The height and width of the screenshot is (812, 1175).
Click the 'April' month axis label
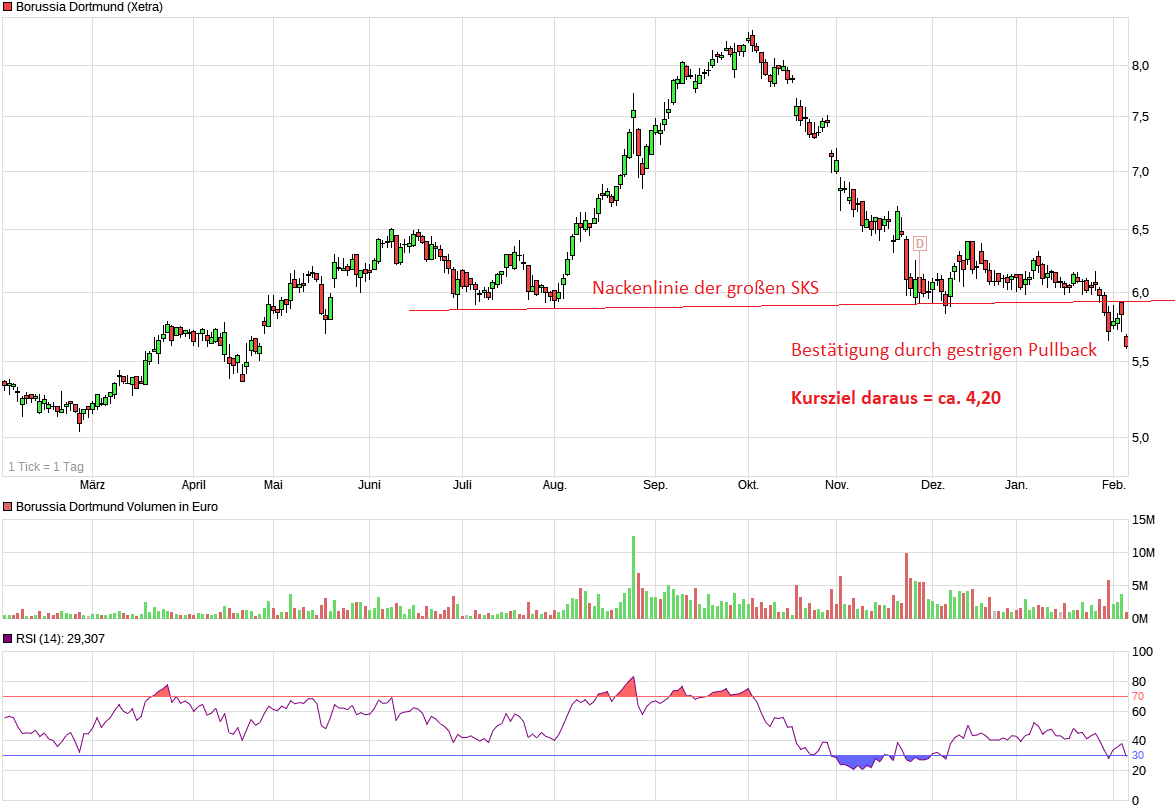193,485
